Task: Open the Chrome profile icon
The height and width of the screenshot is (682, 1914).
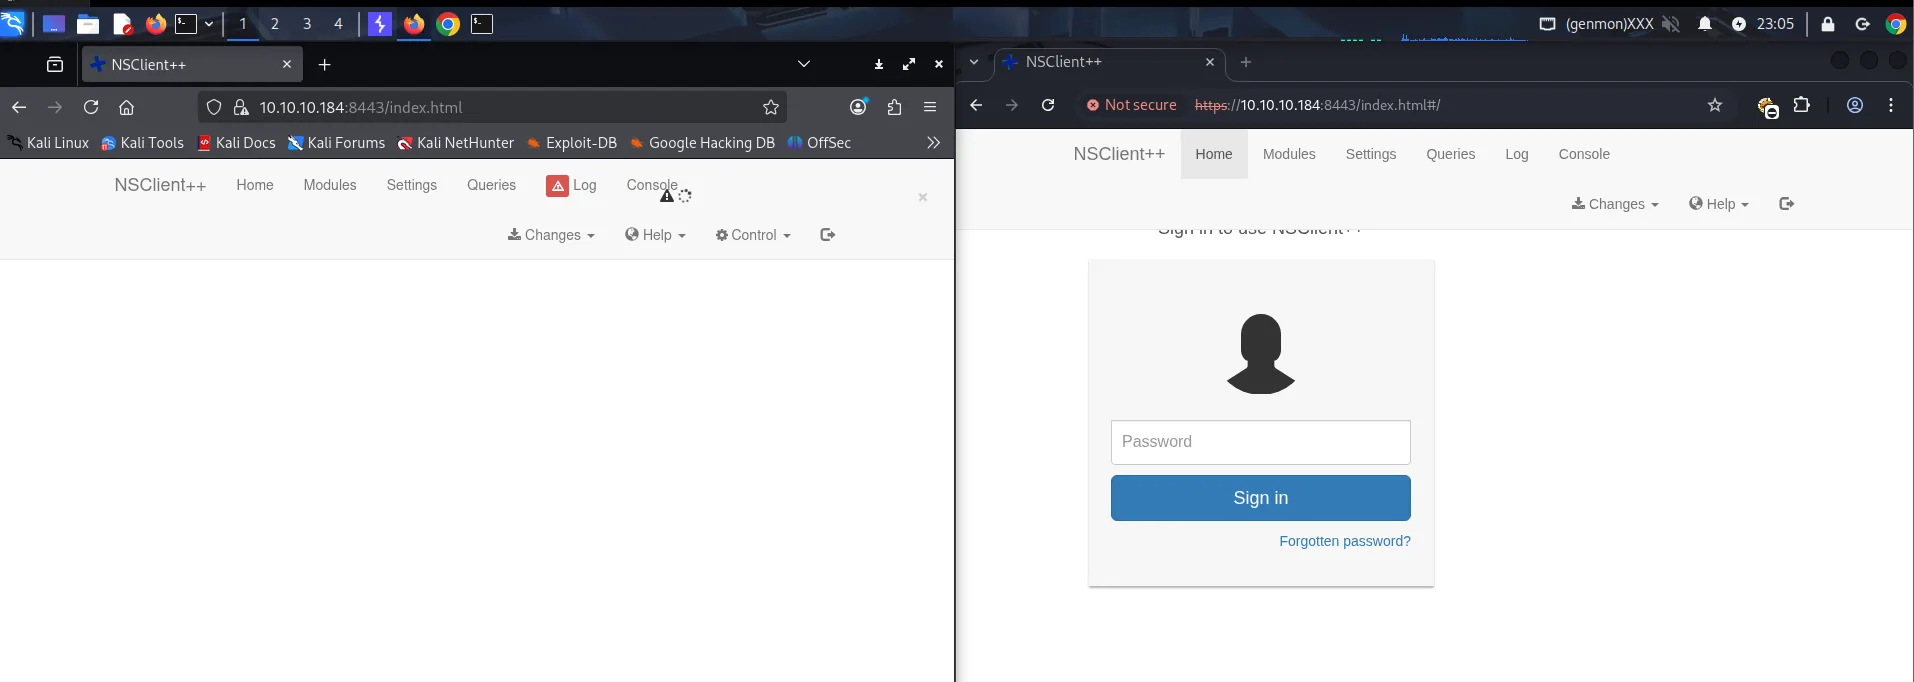Action: pos(1855,105)
